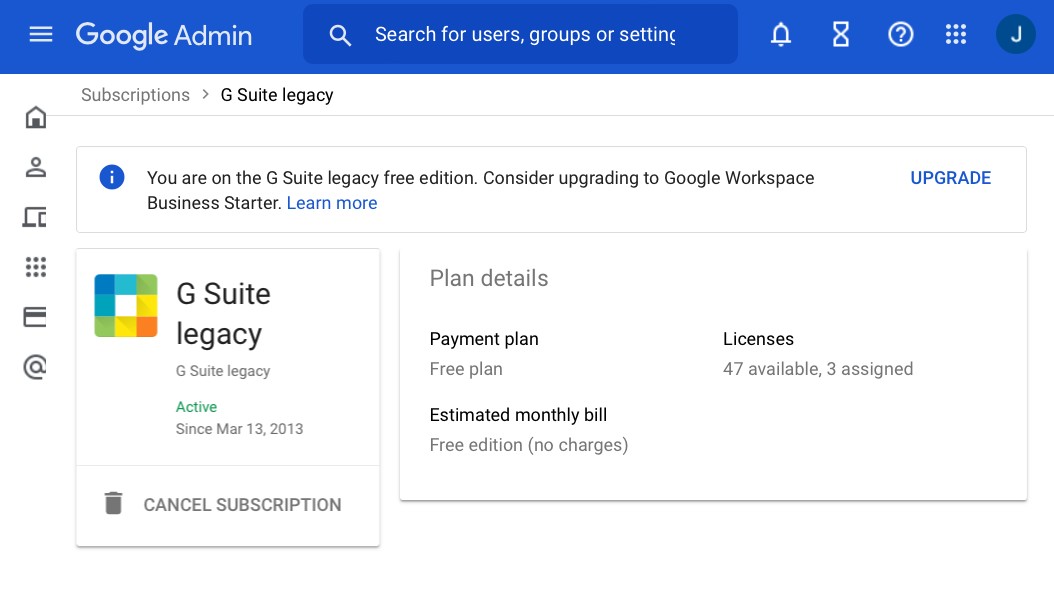
Task: Select 'Free edition (no charges)' text
Action: pyautogui.click(x=529, y=445)
